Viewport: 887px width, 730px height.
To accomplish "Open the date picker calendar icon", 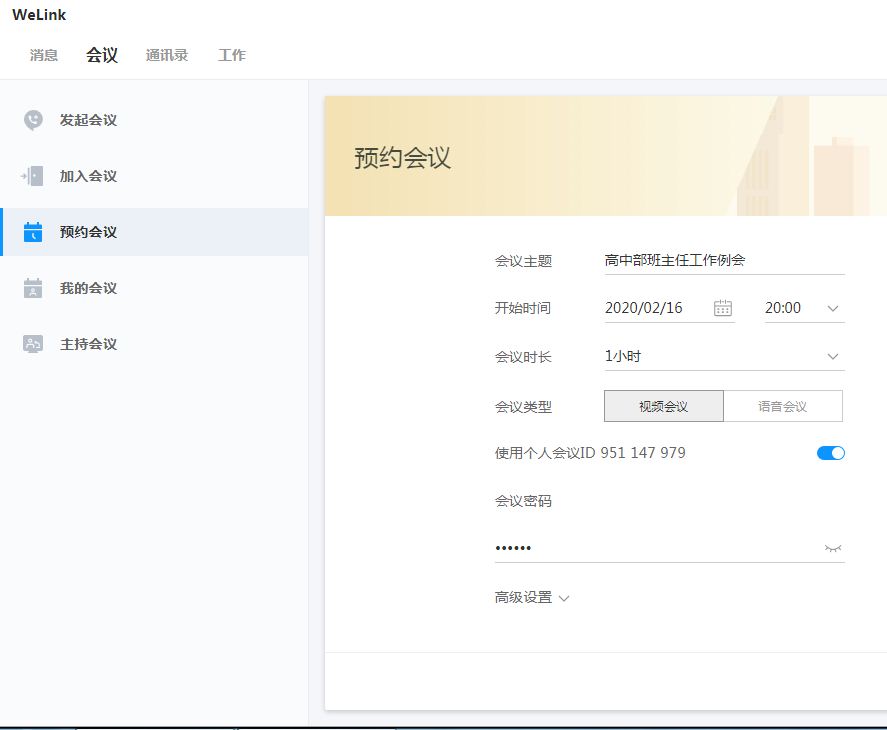I will click(x=723, y=308).
